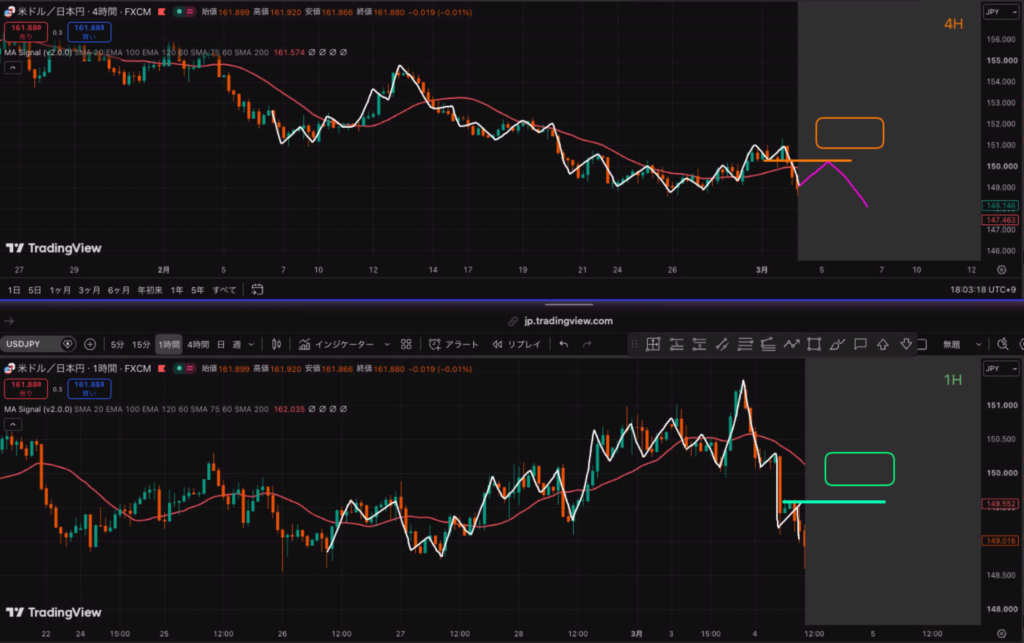Screen dimensions: 1024x643
Task: Click the browser forward arrow
Action: (x=9, y=321)
